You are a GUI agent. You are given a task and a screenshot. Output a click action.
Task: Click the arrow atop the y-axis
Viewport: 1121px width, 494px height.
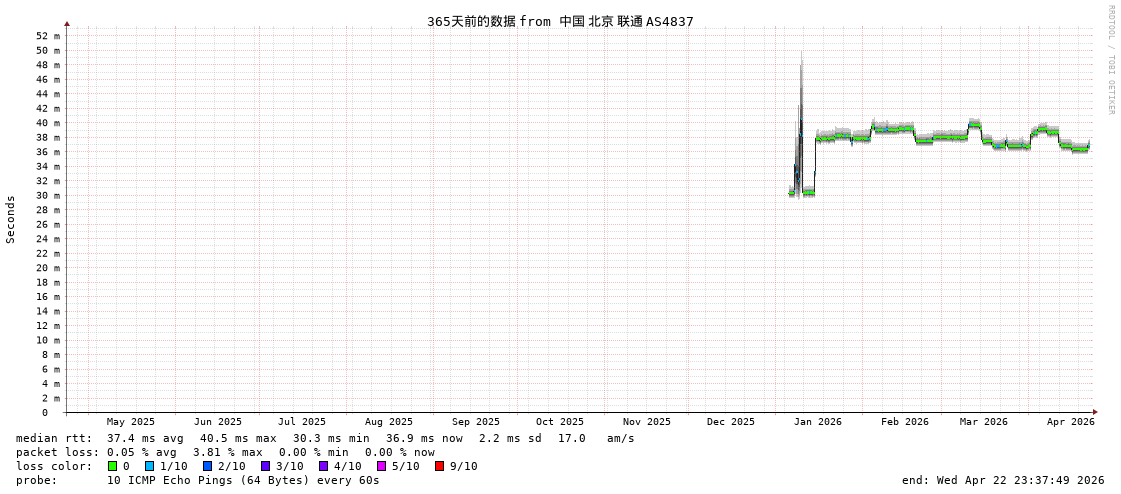coord(67,23)
